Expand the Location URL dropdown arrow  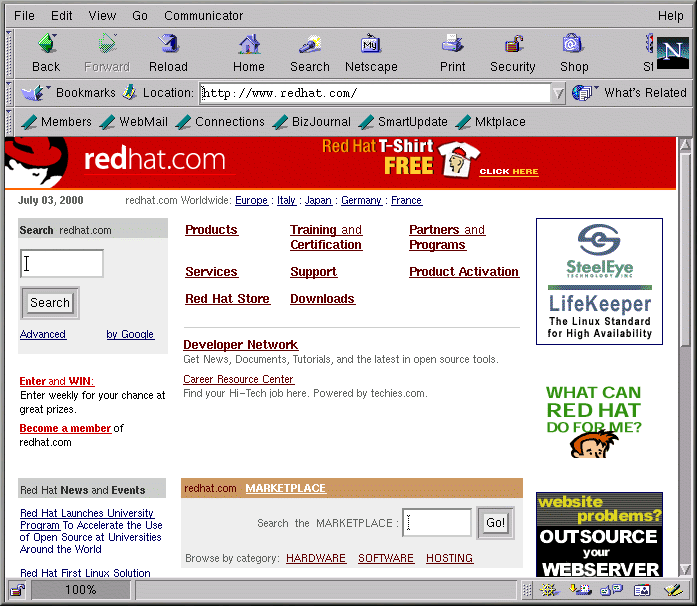[x=558, y=93]
